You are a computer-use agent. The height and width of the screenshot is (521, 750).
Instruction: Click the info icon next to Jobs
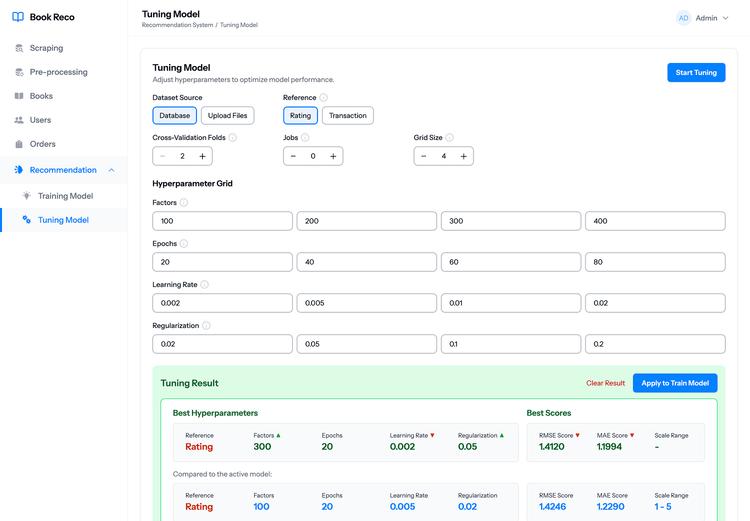coord(305,137)
